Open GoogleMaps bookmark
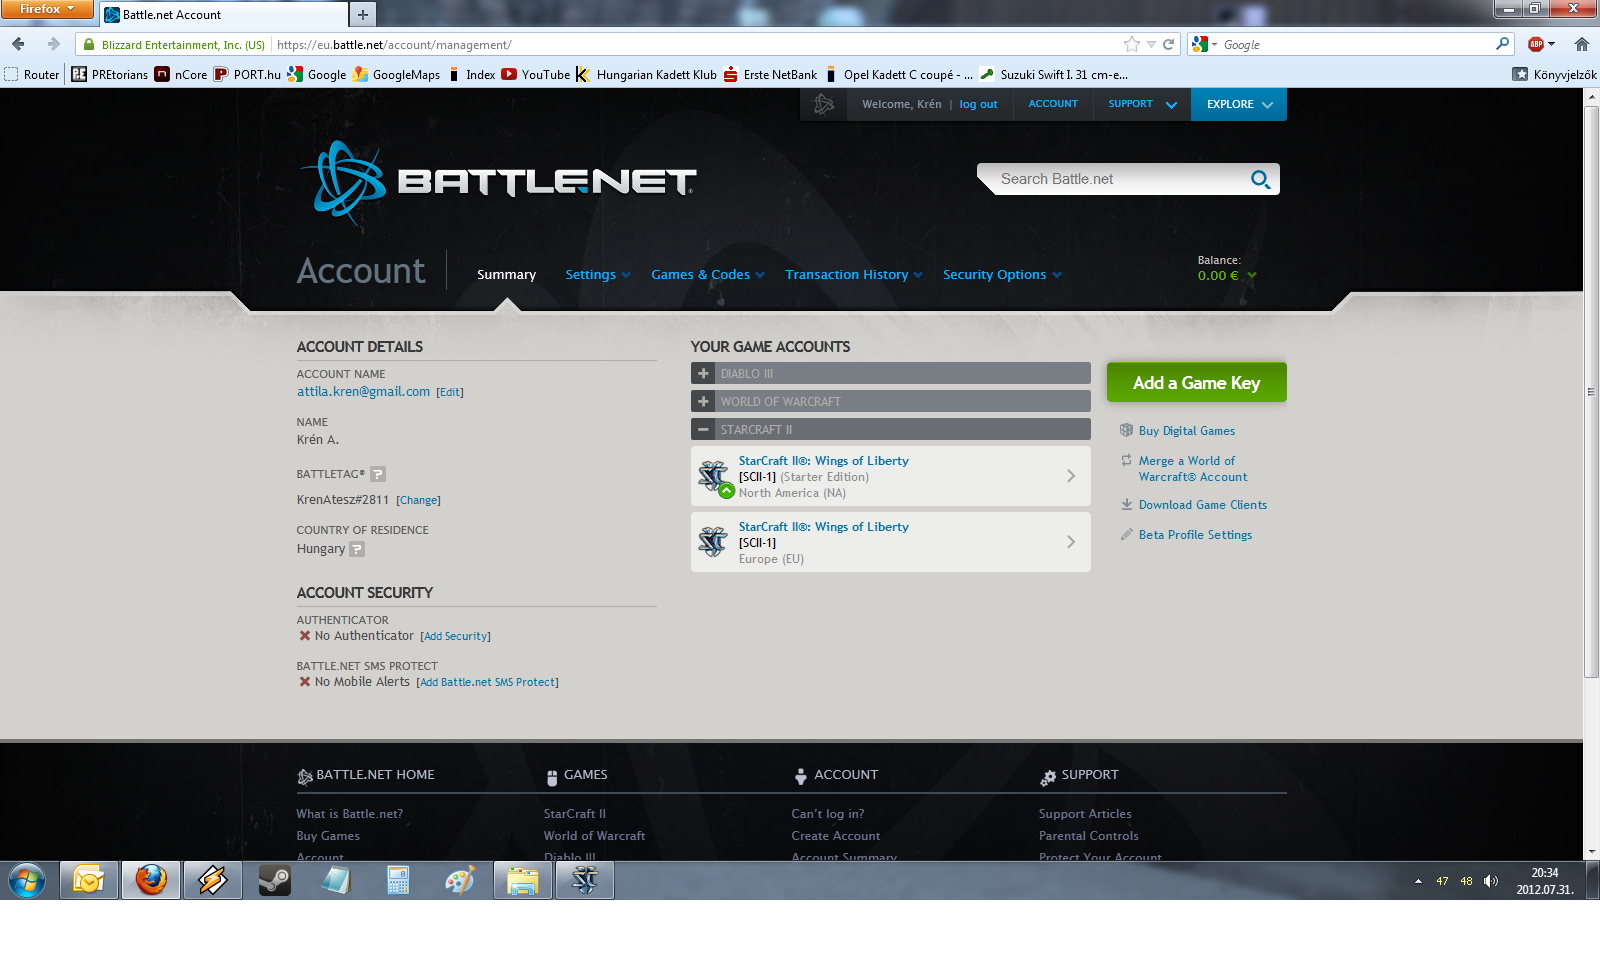This screenshot has width=1600, height=960. tap(397, 74)
